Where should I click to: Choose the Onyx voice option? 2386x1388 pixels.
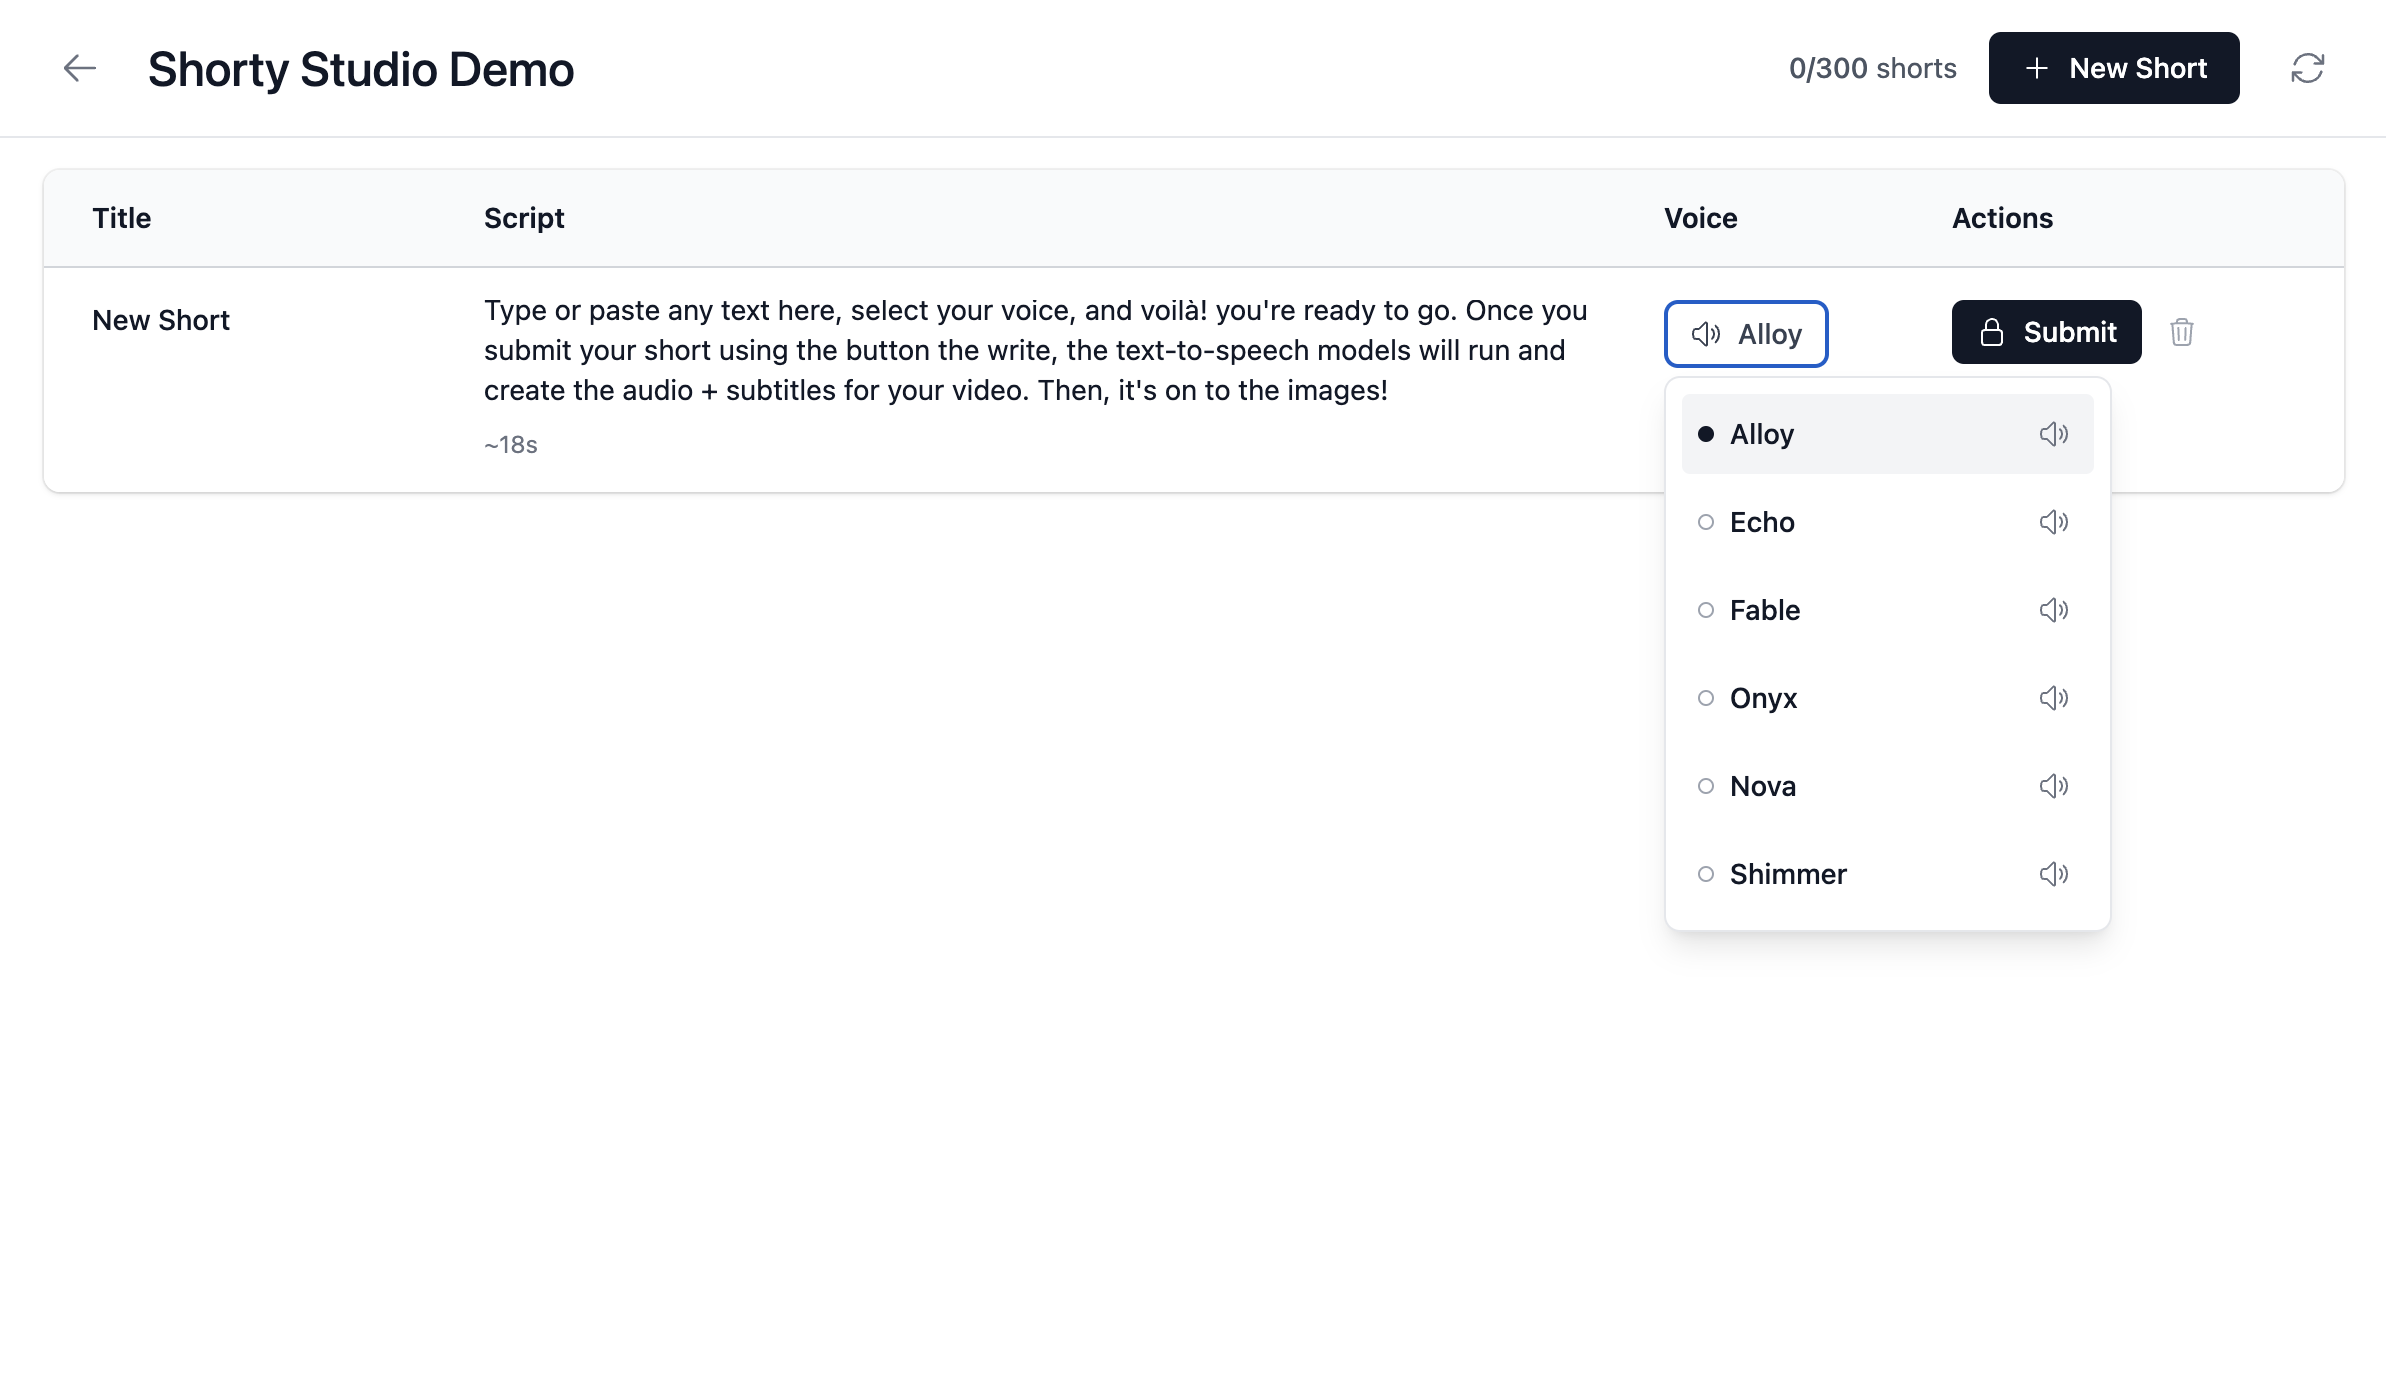point(1763,698)
